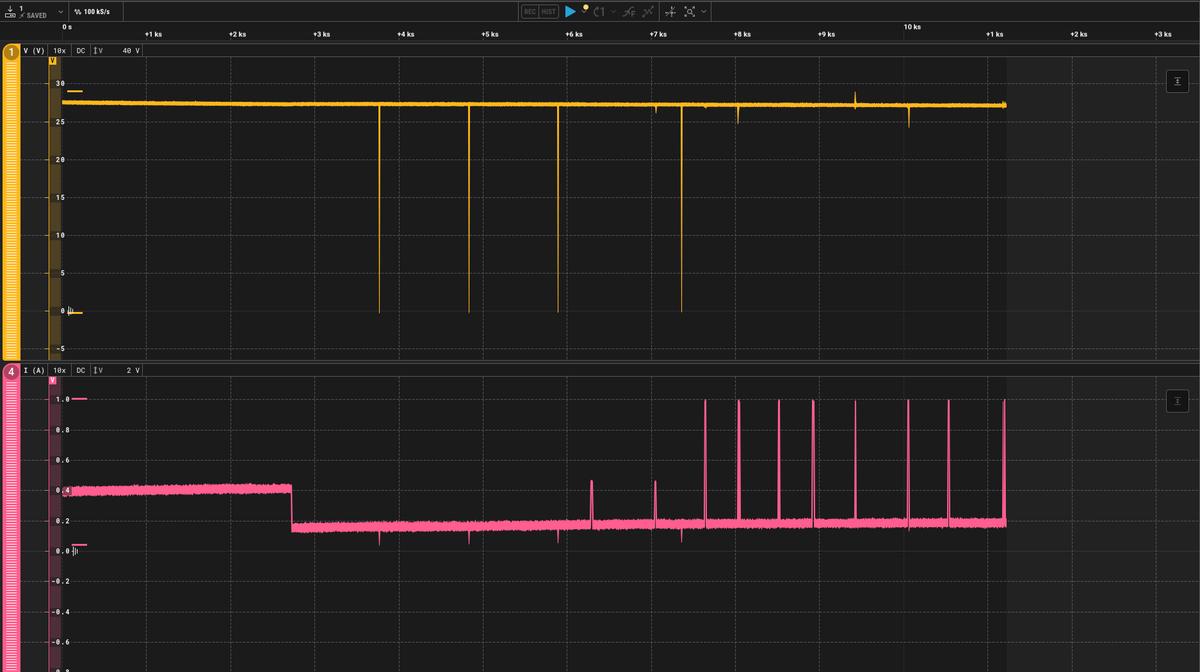Viewport: 1200px width, 672px height.
Task: Open the zoom options chevron in toolbar
Action: coord(703,11)
